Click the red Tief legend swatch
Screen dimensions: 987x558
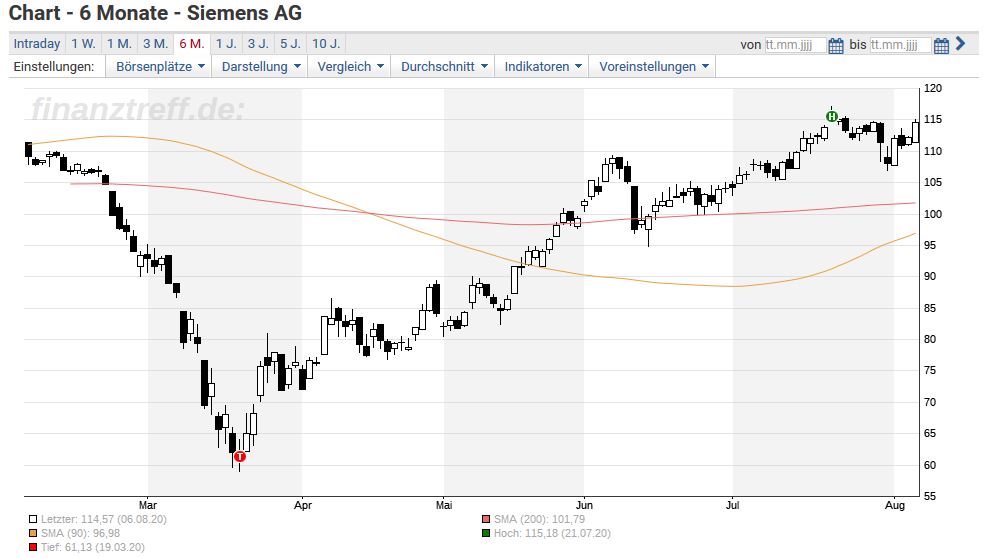click(33, 547)
